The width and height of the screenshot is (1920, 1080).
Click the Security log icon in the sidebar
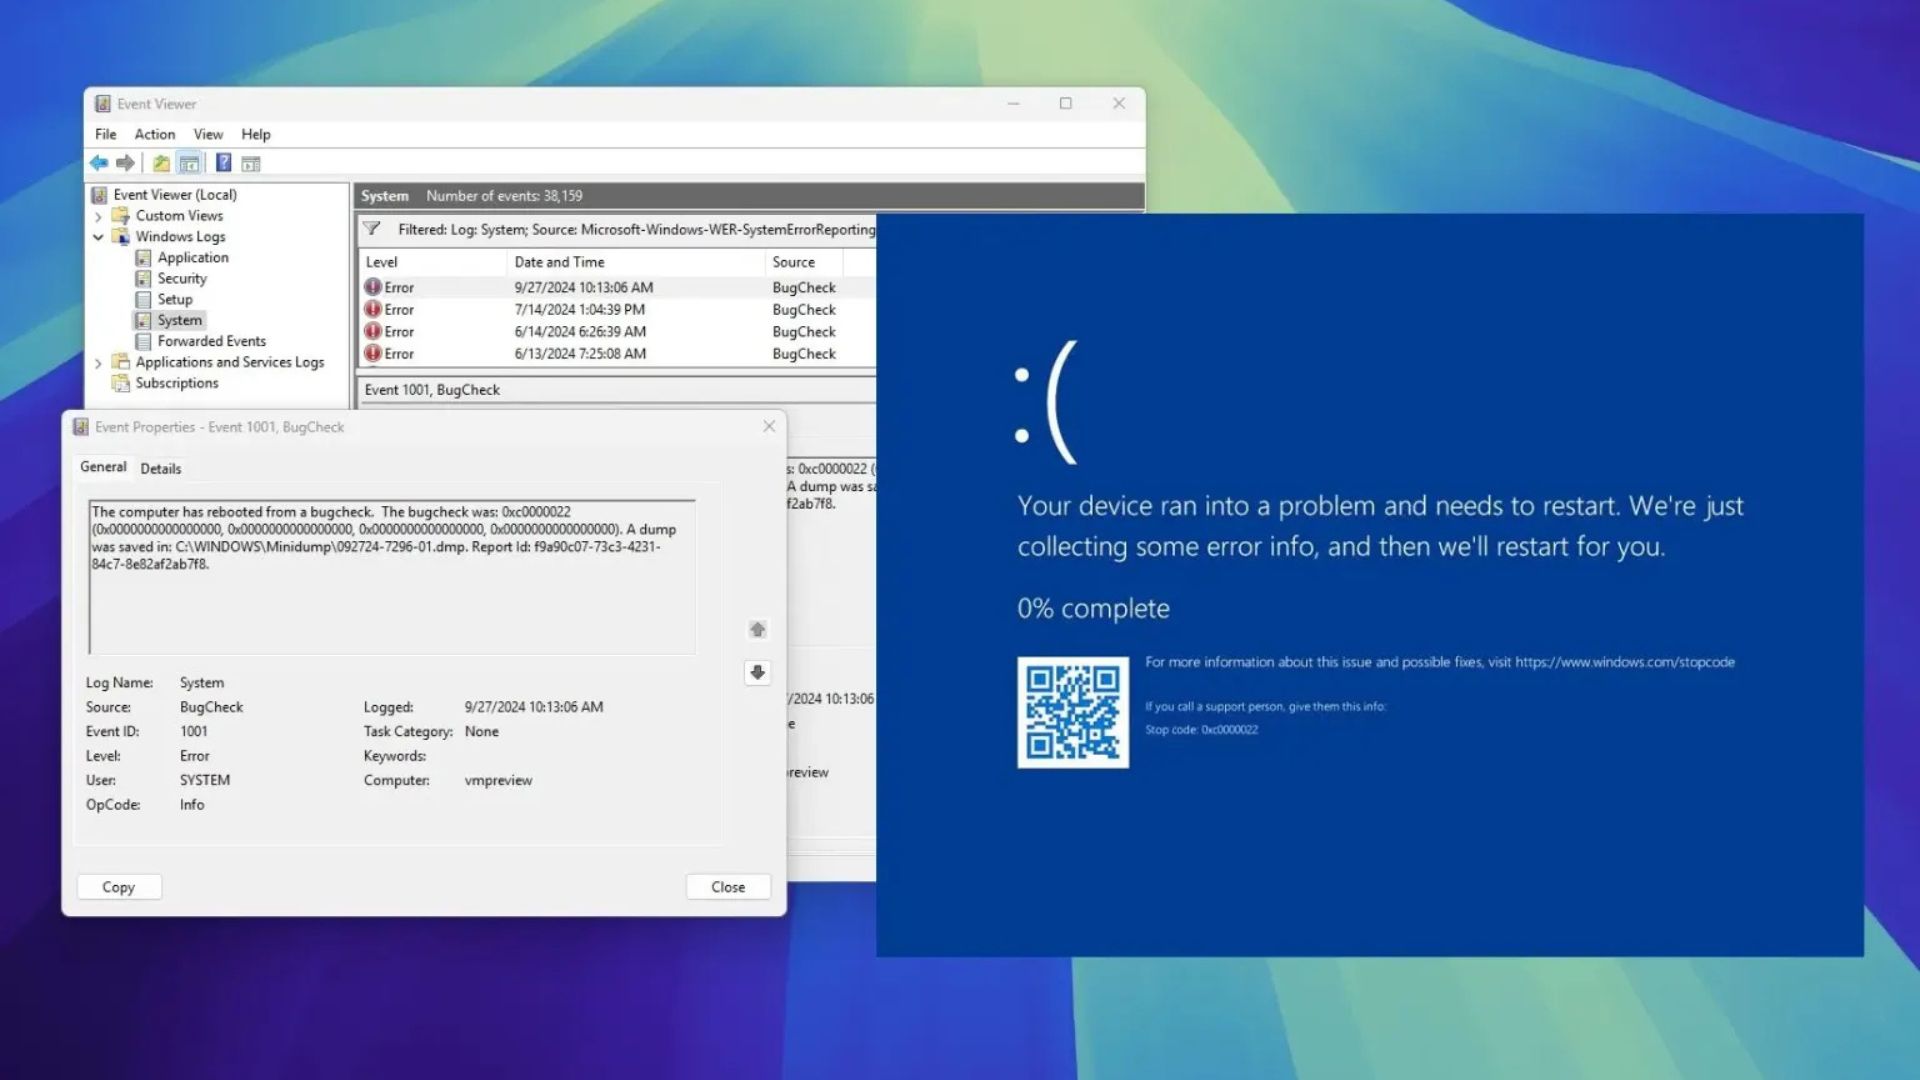(x=144, y=278)
